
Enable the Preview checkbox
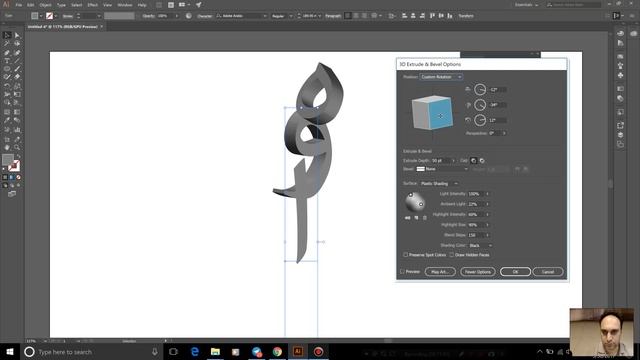[x=402, y=271]
